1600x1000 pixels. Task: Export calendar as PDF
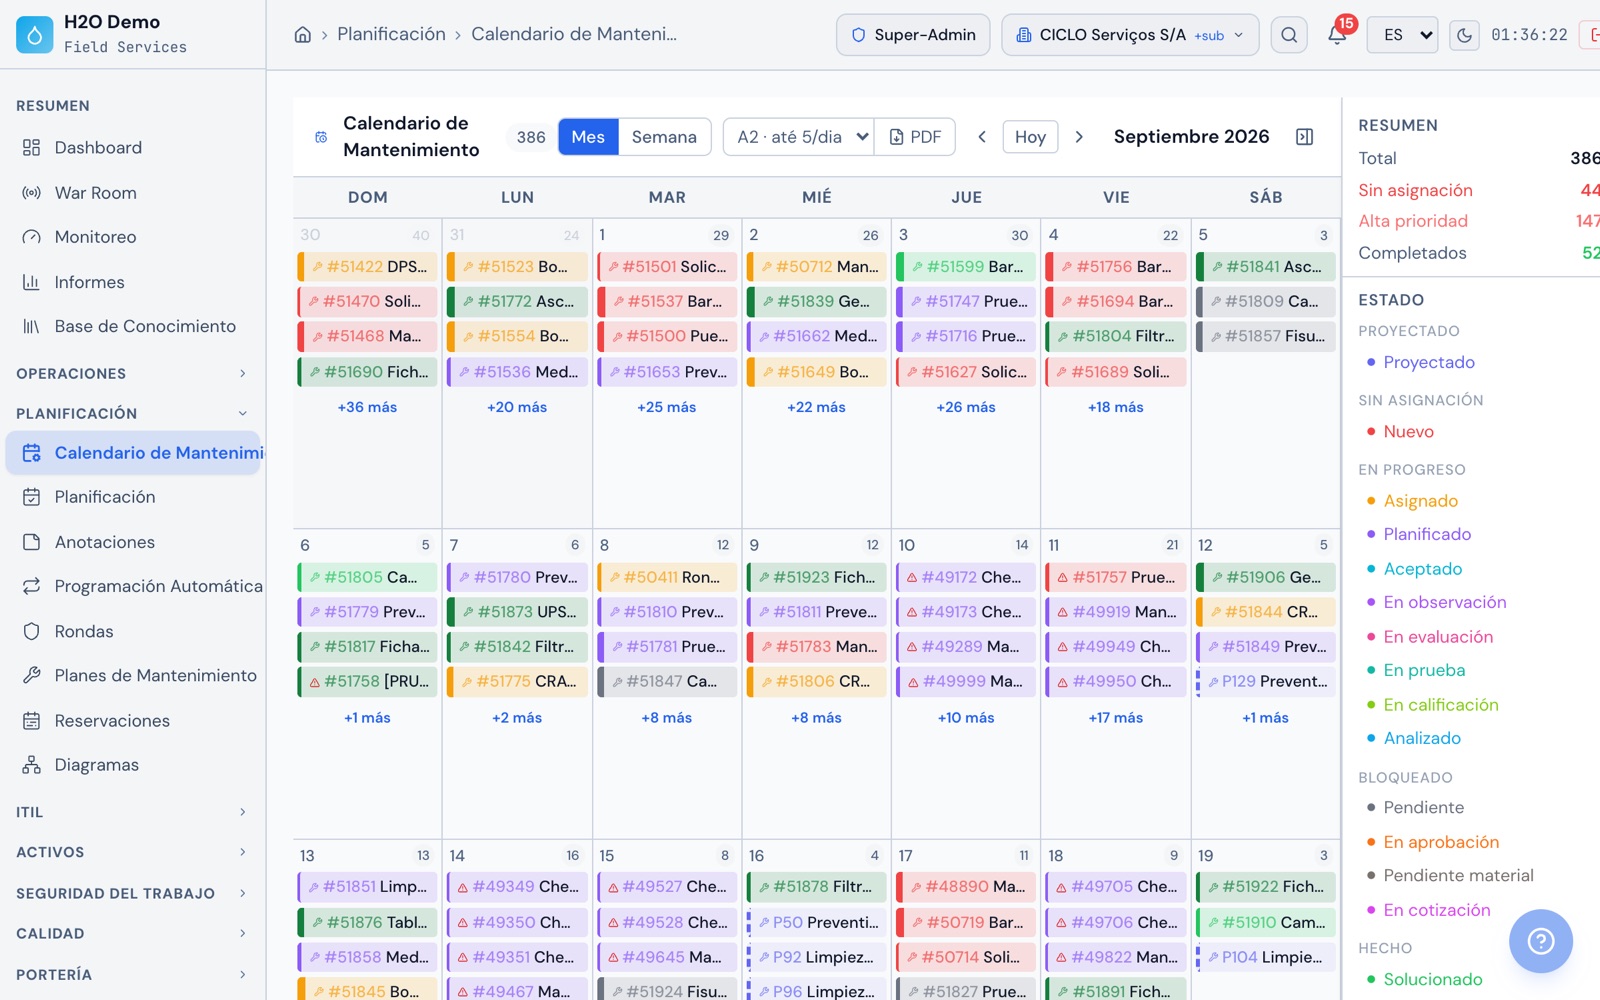(915, 137)
